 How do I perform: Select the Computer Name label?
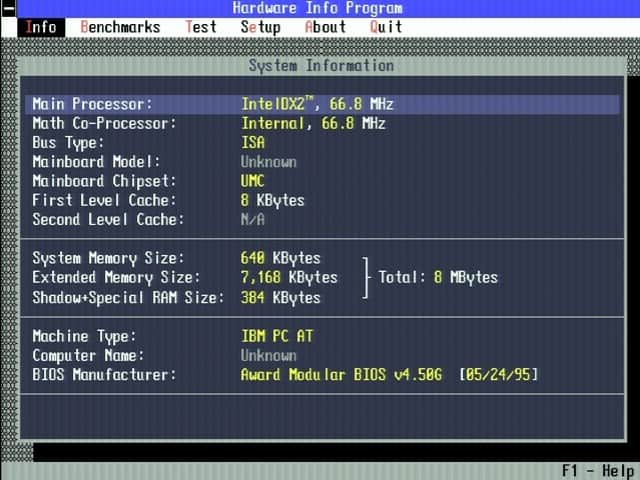(88, 356)
